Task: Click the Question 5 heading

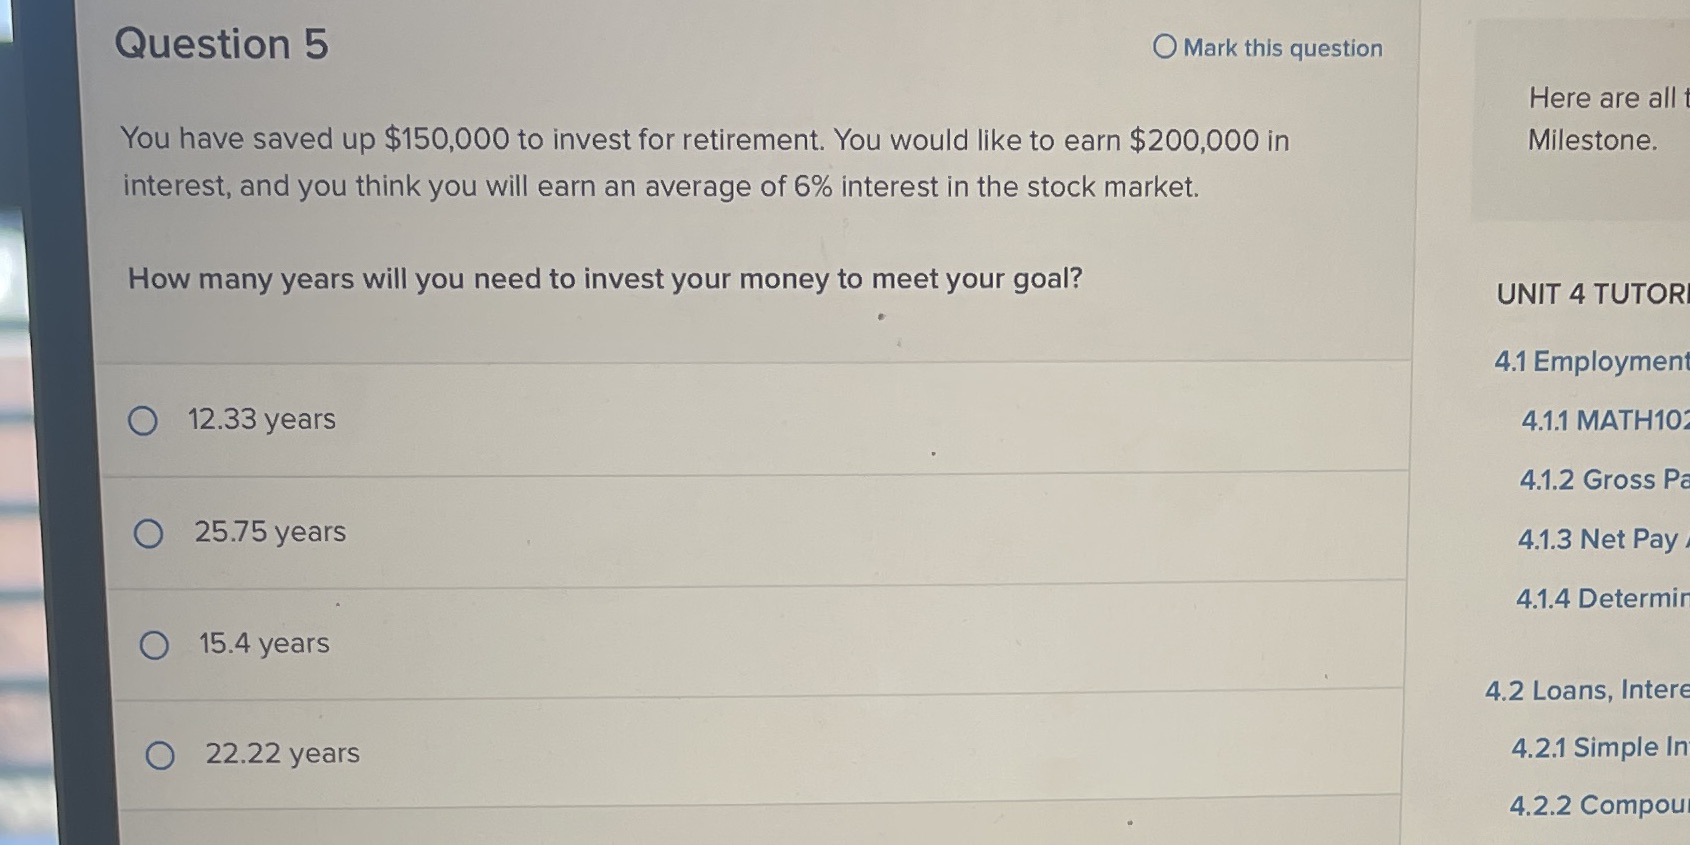Action: click(222, 44)
